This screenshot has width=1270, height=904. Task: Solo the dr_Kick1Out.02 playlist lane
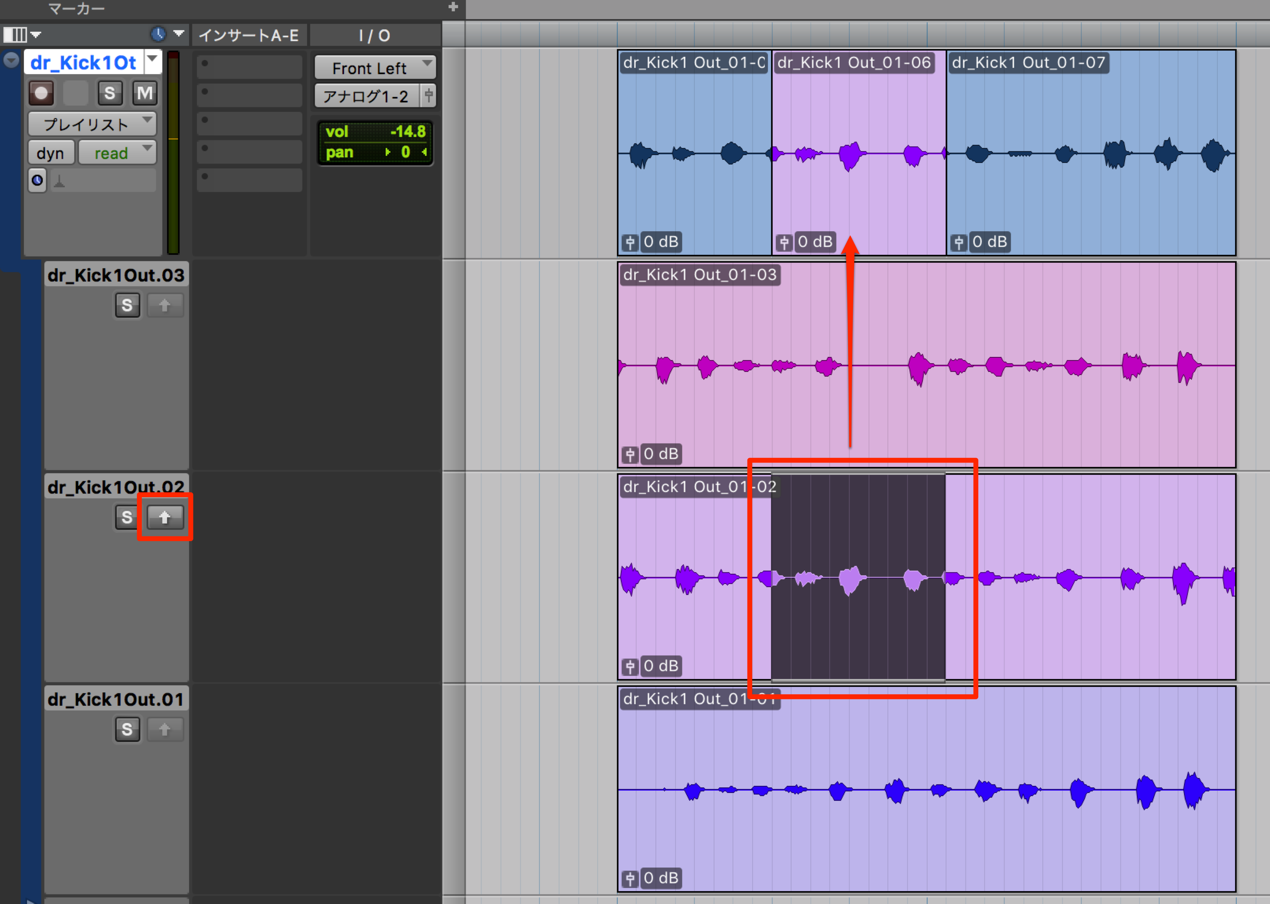(x=126, y=517)
